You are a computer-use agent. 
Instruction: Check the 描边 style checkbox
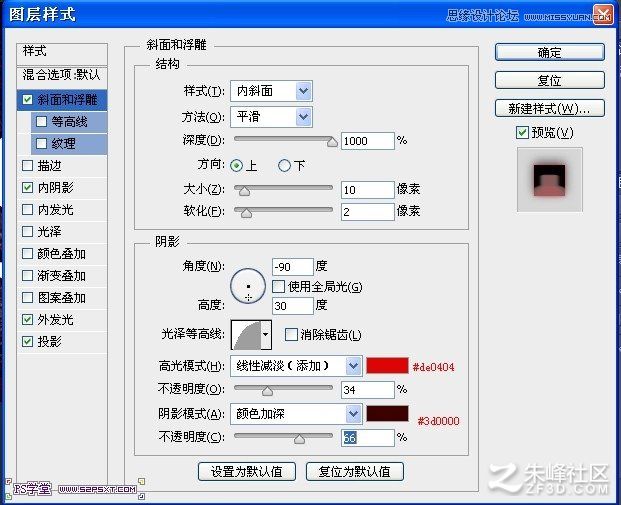[27, 166]
